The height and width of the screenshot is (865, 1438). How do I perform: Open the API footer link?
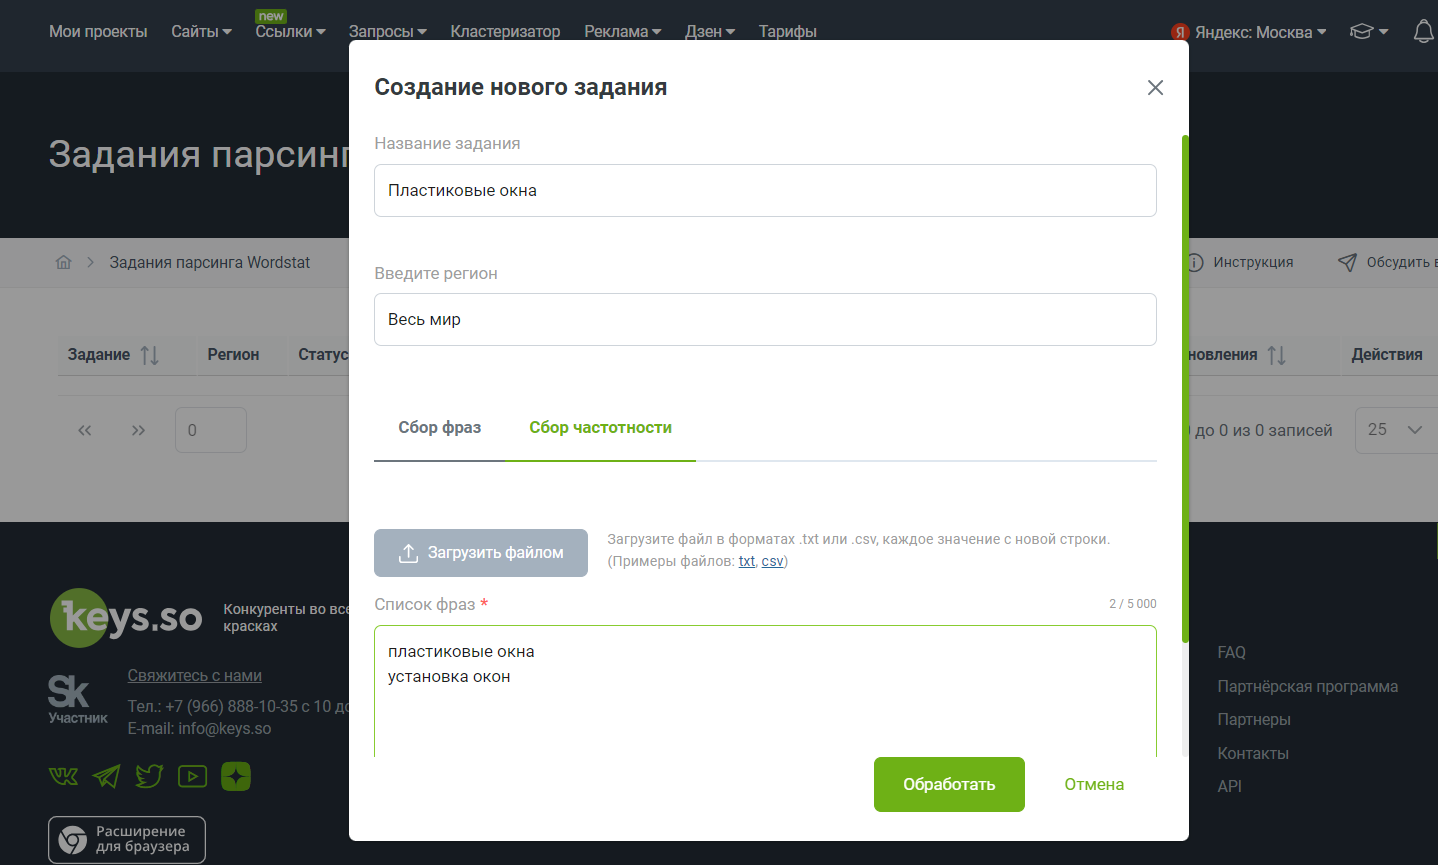tap(1229, 787)
